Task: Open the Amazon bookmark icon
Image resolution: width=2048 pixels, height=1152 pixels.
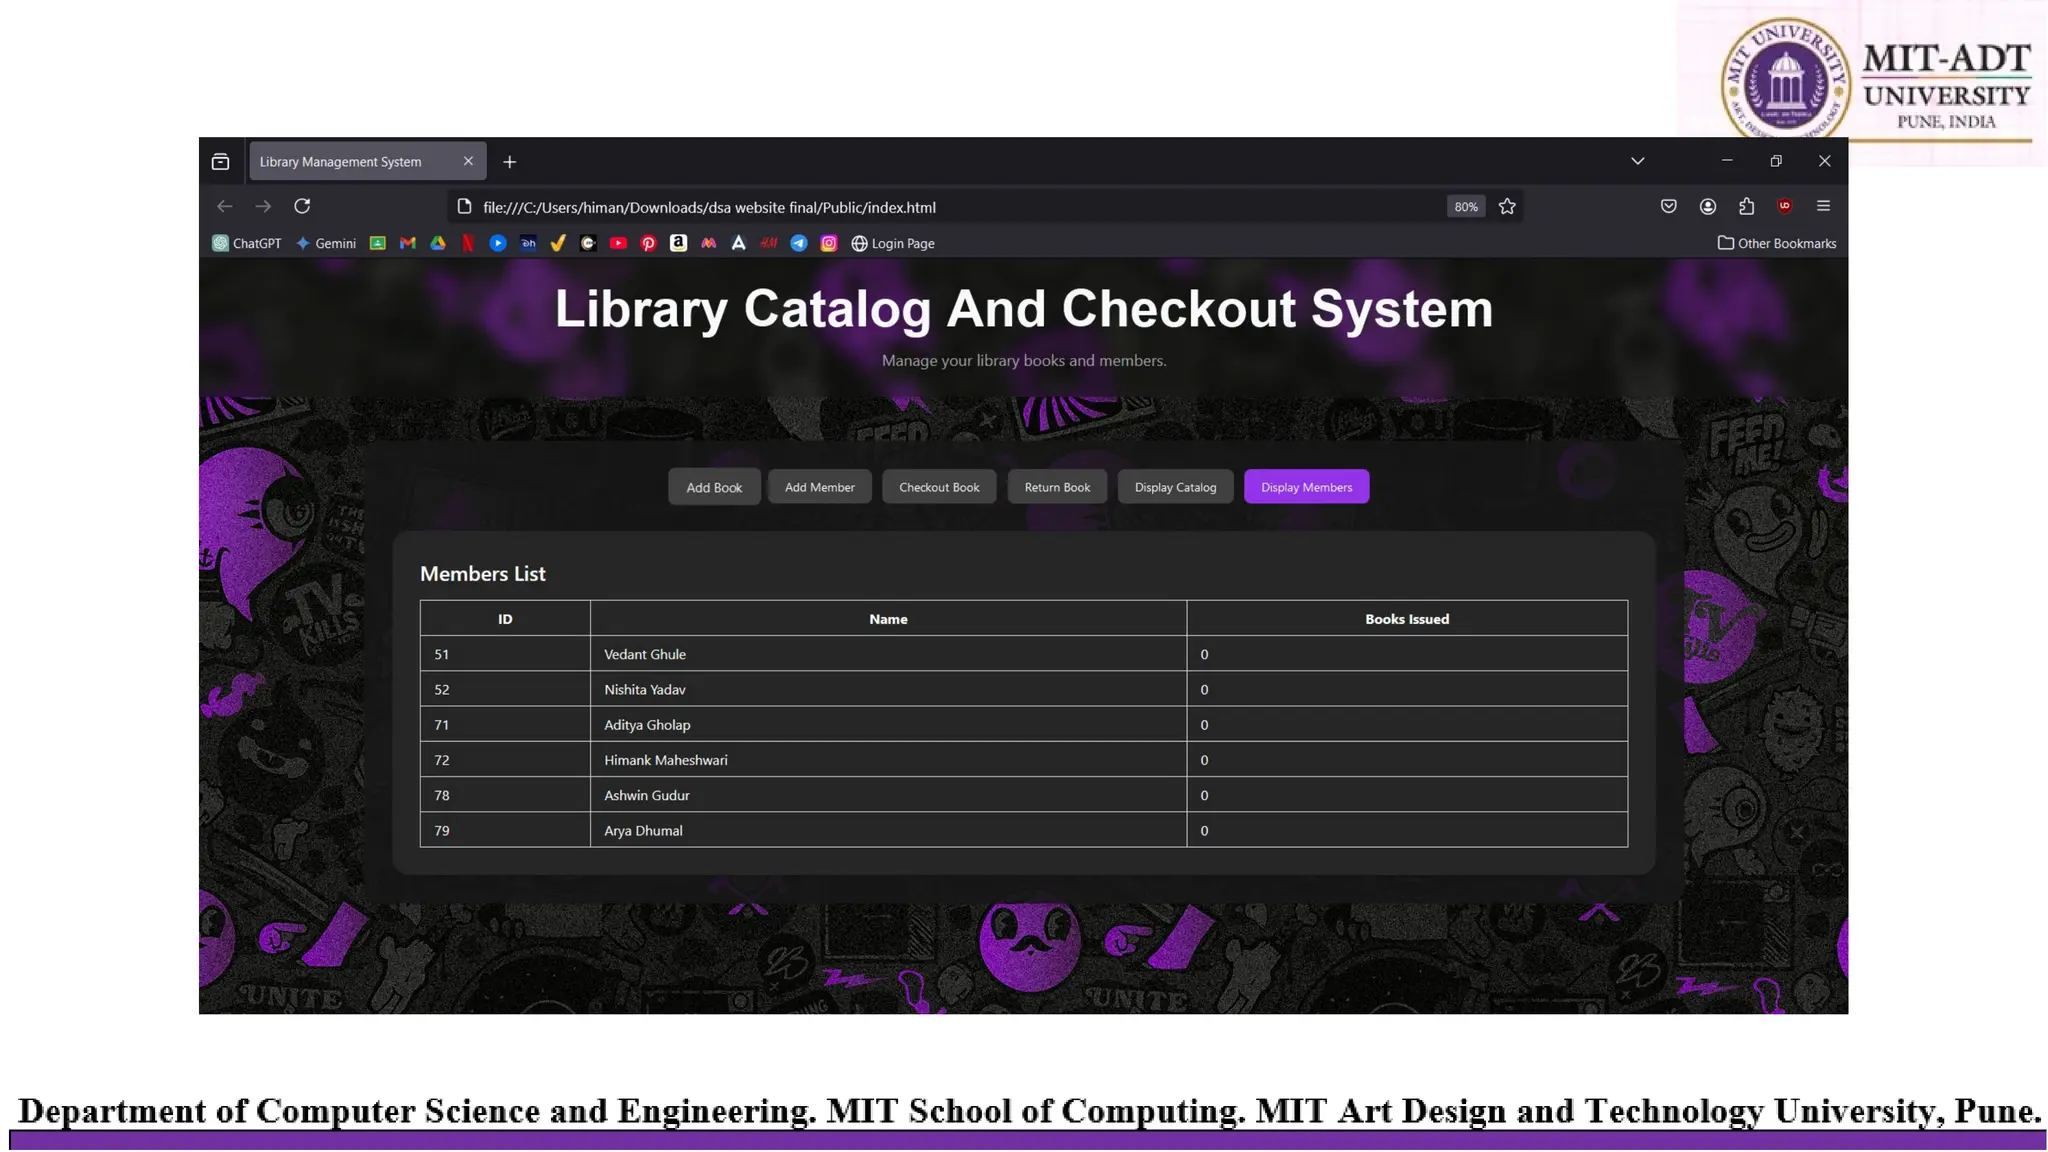Action: click(678, 243)
